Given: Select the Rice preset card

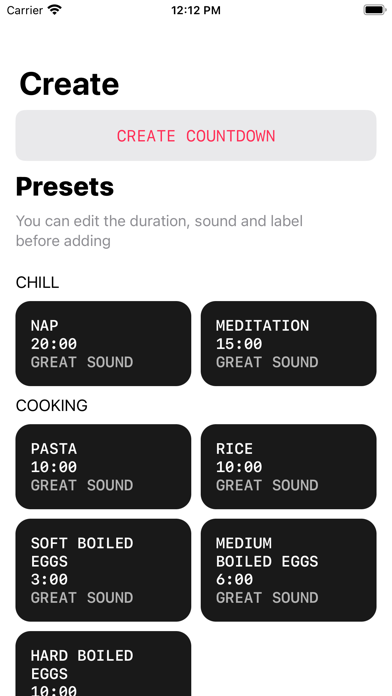Looking at the screenshot, I should tap(289, 467).
